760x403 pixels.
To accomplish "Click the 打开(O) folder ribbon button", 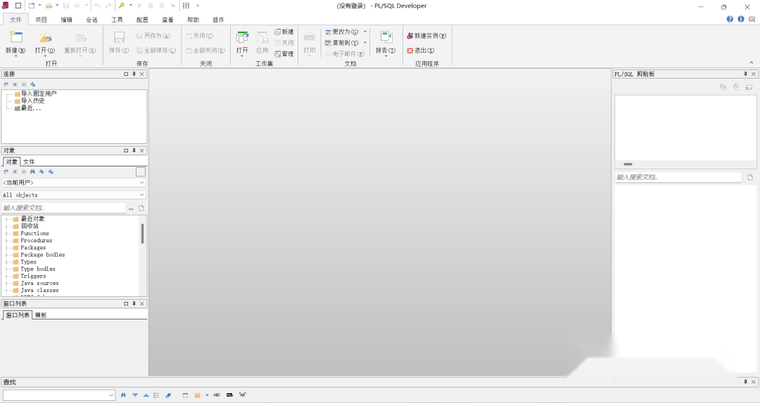I will click(45, 43).
